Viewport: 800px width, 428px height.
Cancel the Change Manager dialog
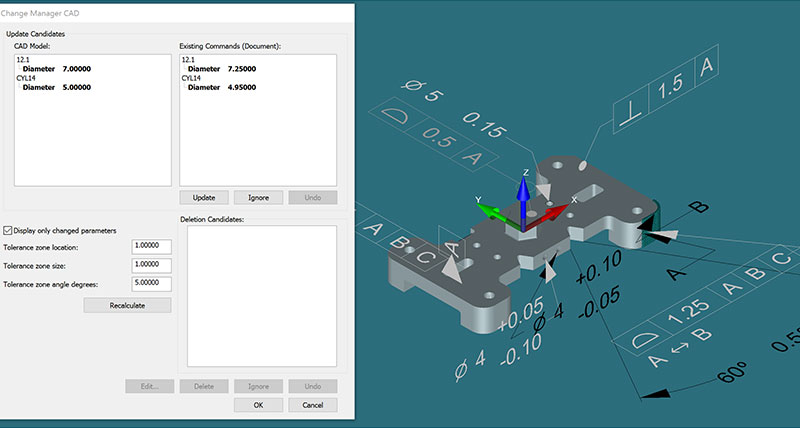312,405
